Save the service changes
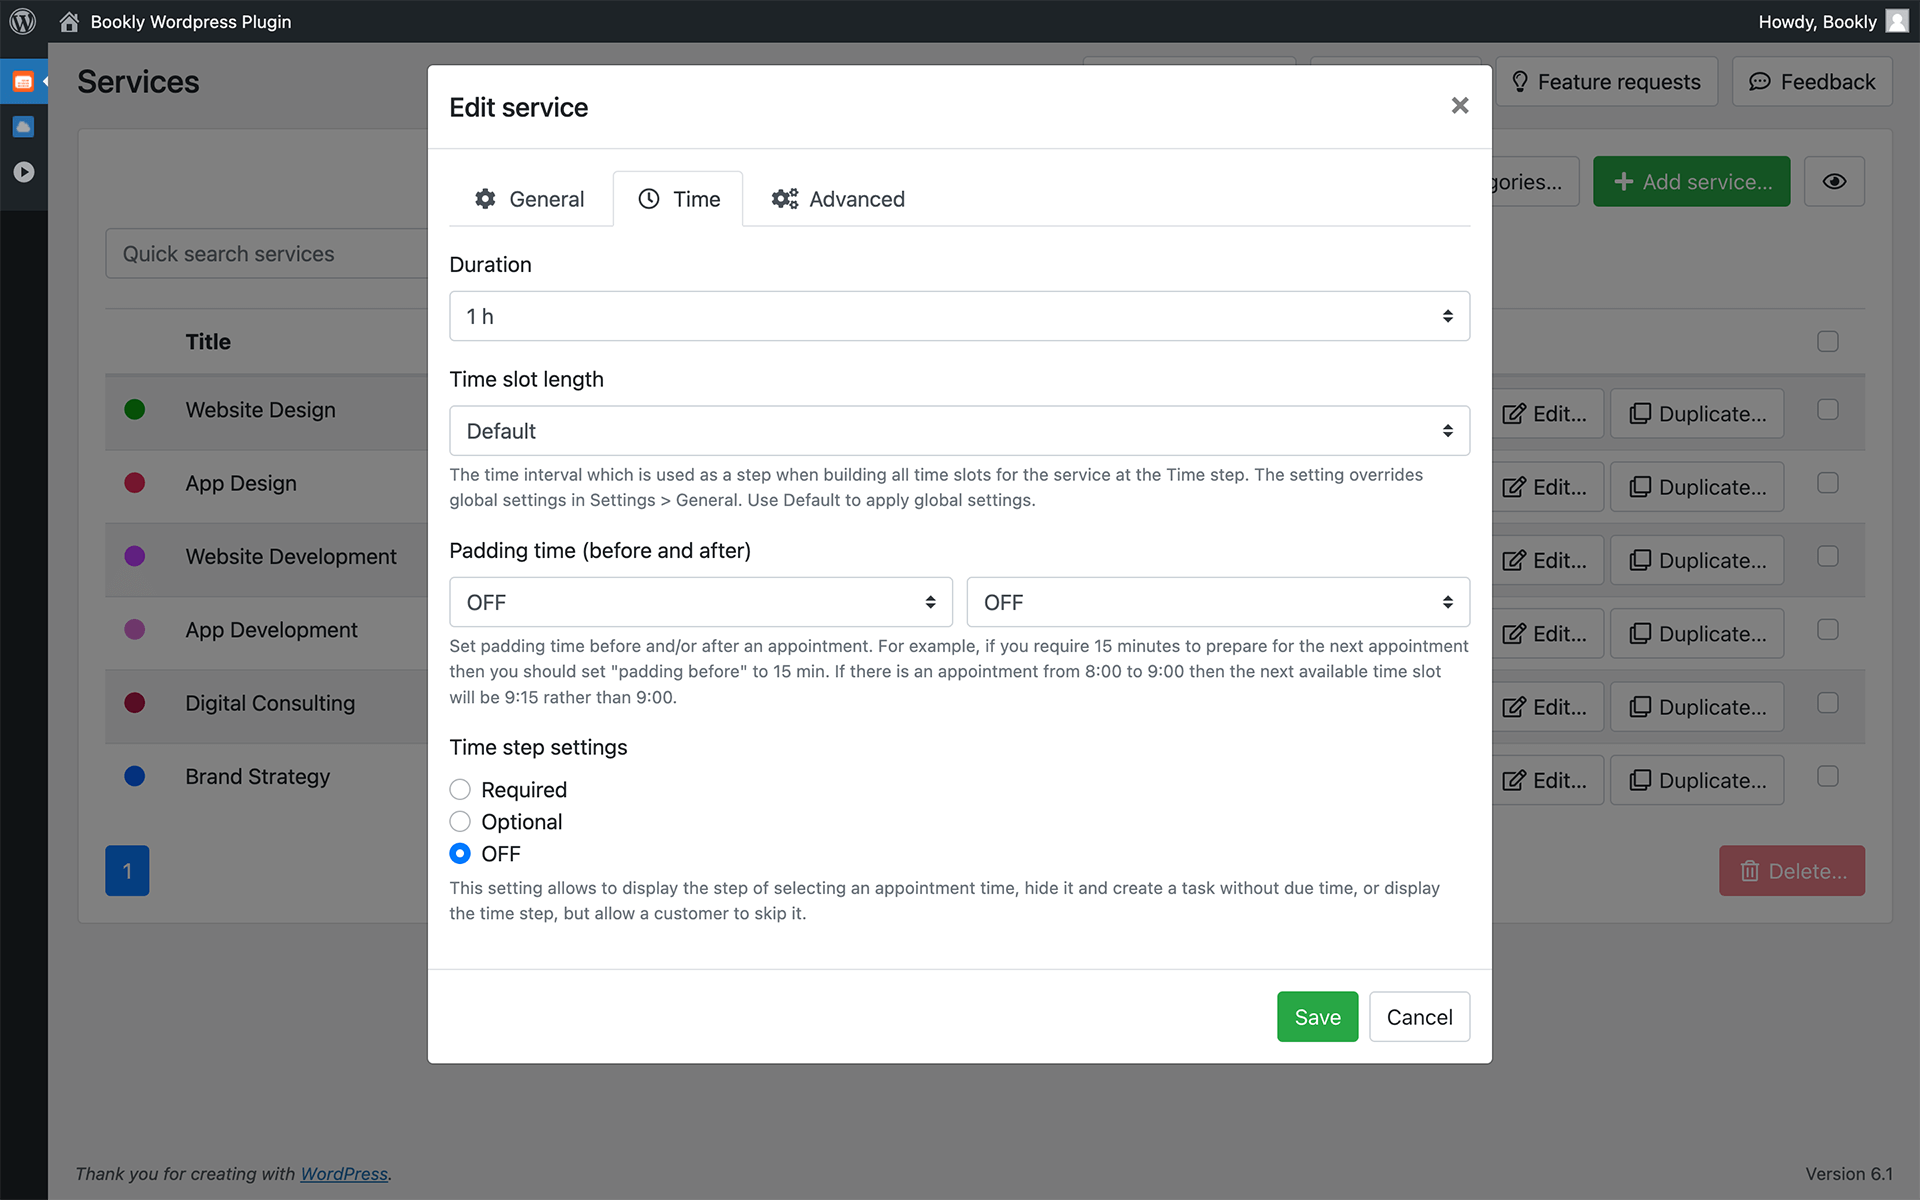The image size is (1920, 1200). (1316, 1017)
